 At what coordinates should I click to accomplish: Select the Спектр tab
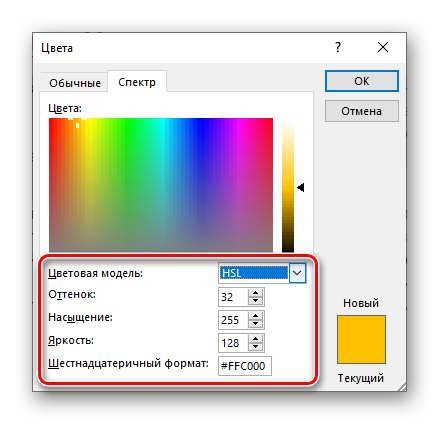137,82
